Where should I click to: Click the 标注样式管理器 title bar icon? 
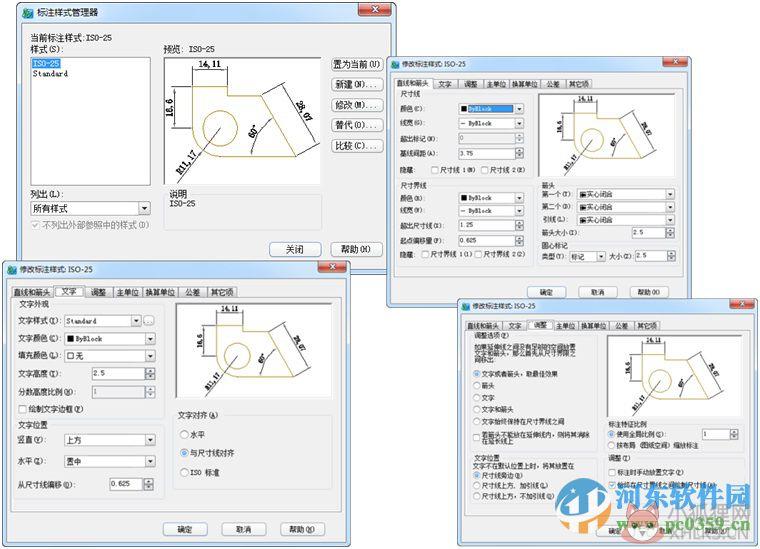tap(28, 13)
